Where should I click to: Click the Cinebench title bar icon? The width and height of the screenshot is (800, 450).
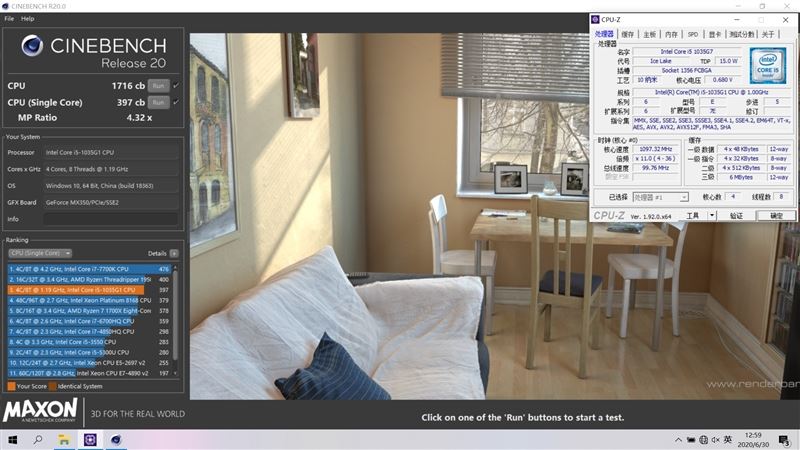pos(5,6)
